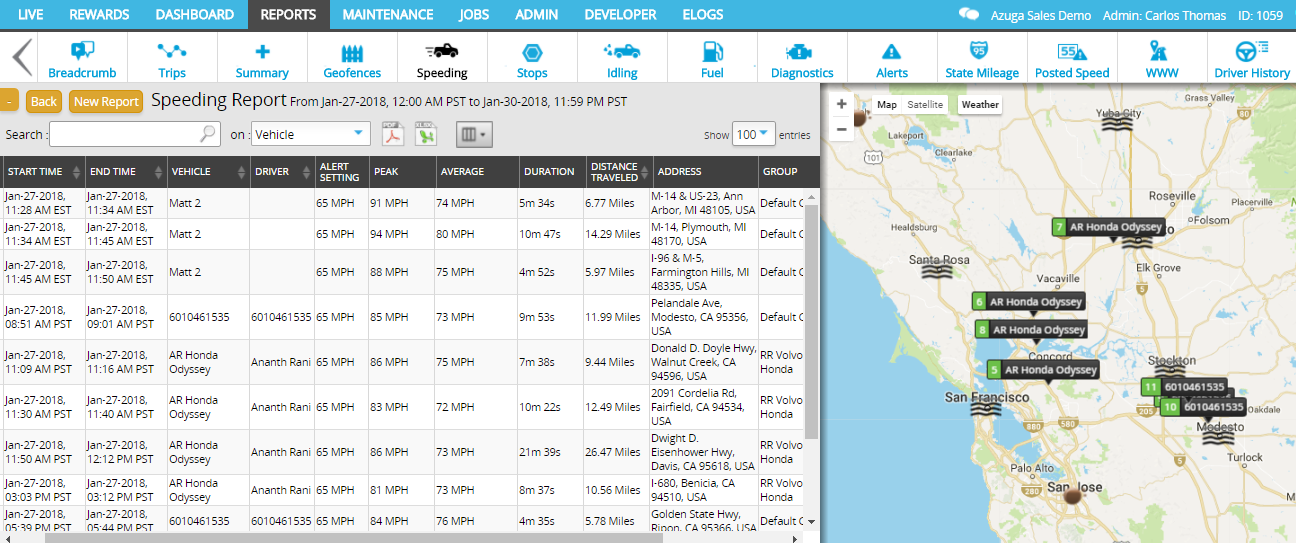Zoom out on the map
Screen dimensions: 1296x543
coord(842,128)
